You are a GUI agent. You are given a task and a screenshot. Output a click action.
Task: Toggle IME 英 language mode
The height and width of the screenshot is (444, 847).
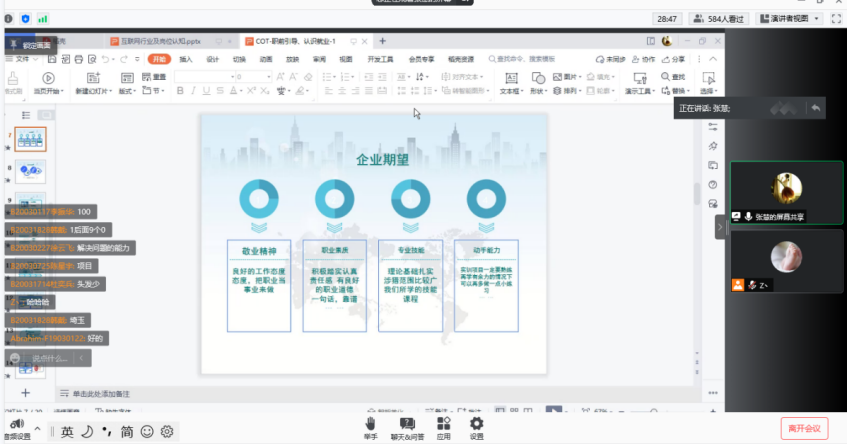click(67, 431)
